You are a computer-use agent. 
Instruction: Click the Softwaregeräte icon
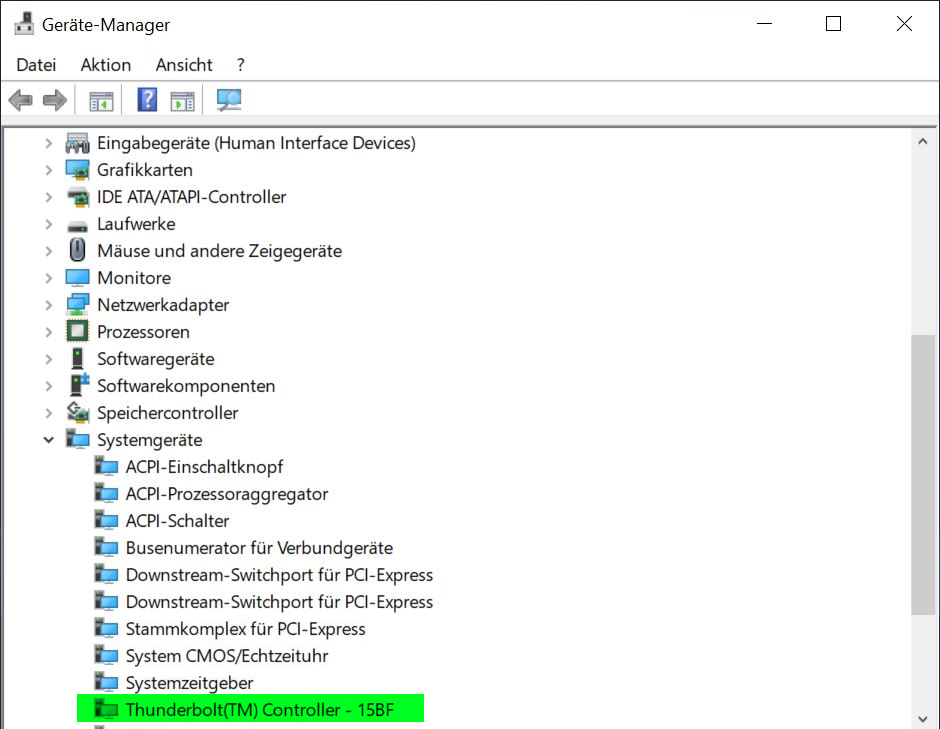click(x=77, y=359)
